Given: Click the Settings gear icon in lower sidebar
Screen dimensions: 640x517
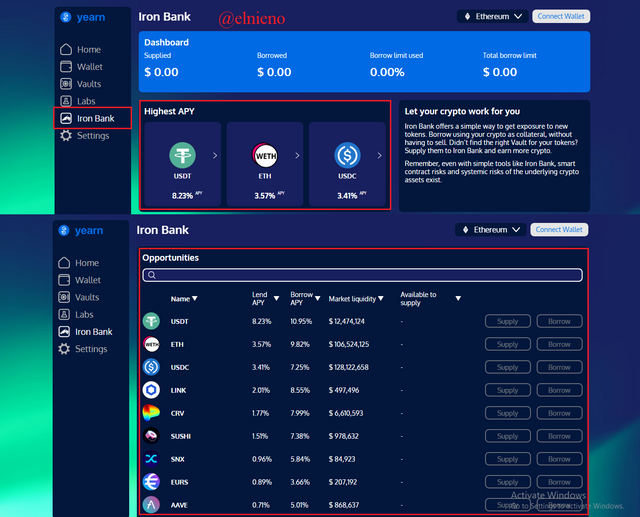Looking at the screenshot, I should click(64, 348).
